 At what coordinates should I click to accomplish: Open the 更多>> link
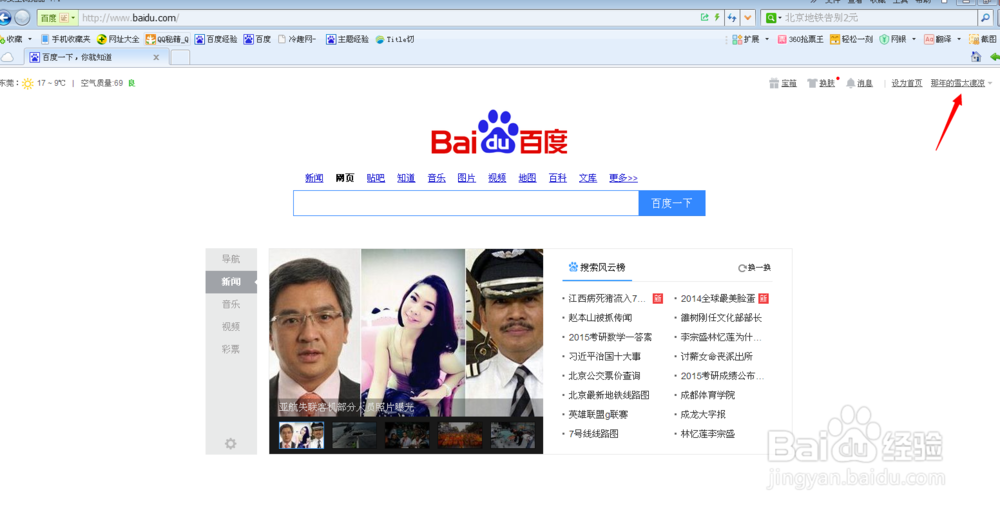[x=623, y=179]
